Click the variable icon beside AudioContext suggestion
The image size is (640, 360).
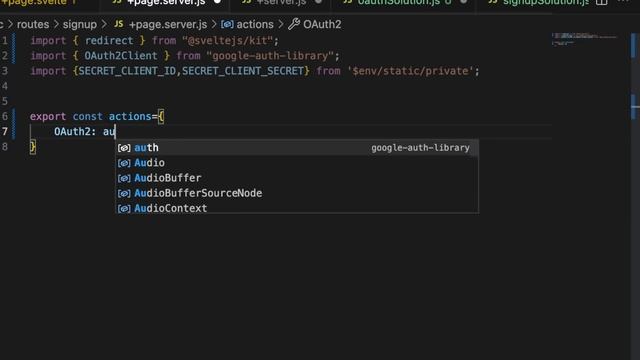124,208
